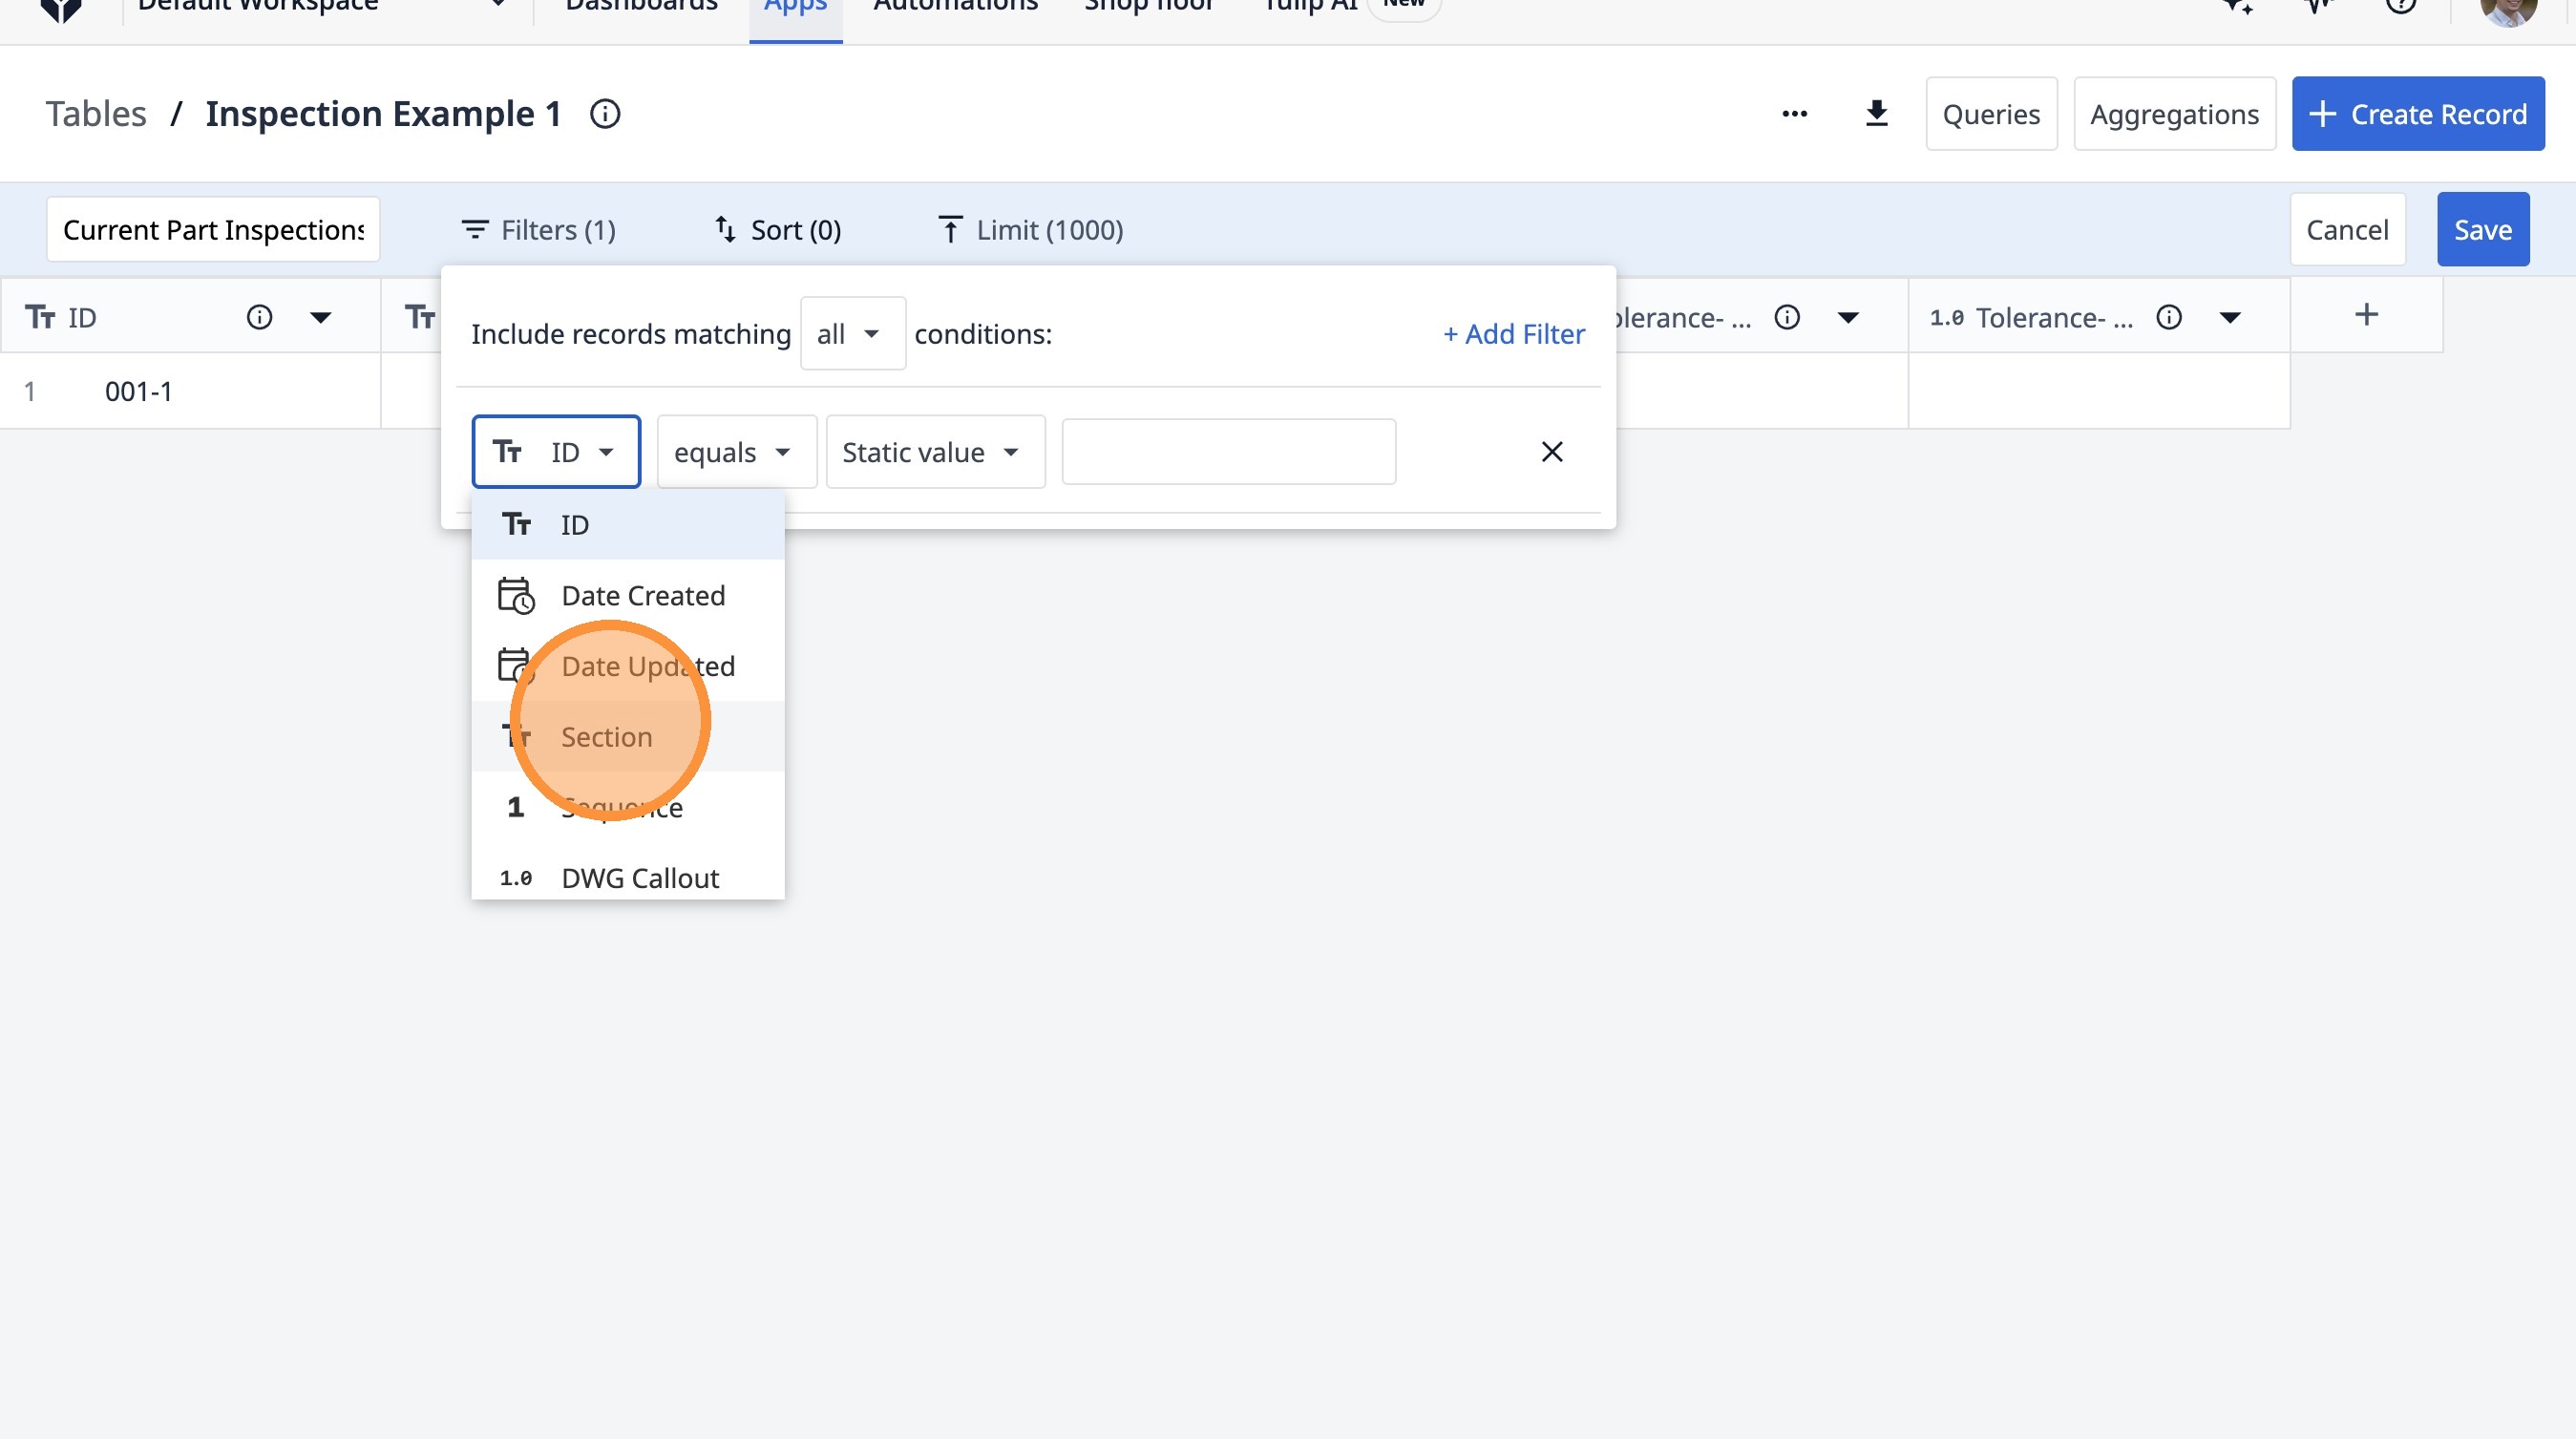The height and width of the screenshot is (1439, 2576).
Task: Open the Limit (1000) setting
Action: [1030, 230]
